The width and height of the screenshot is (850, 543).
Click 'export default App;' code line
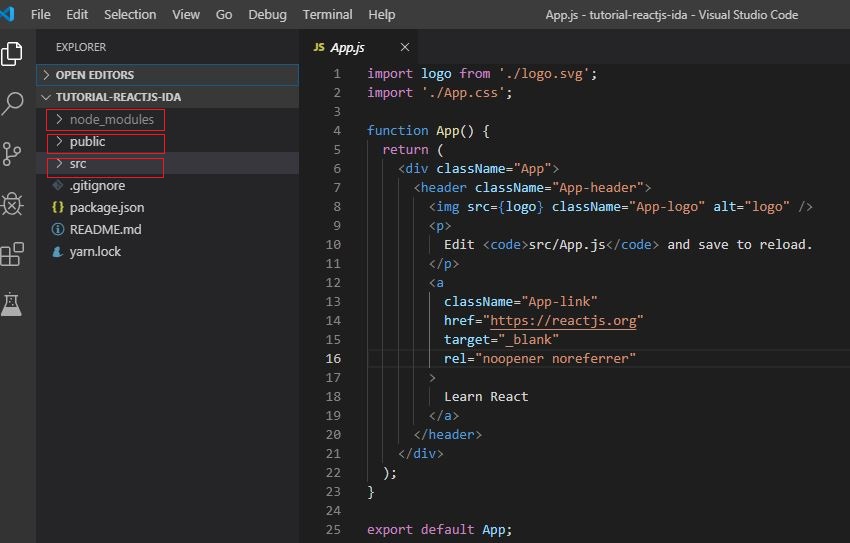pyautogui.click(x=439, y=529)
